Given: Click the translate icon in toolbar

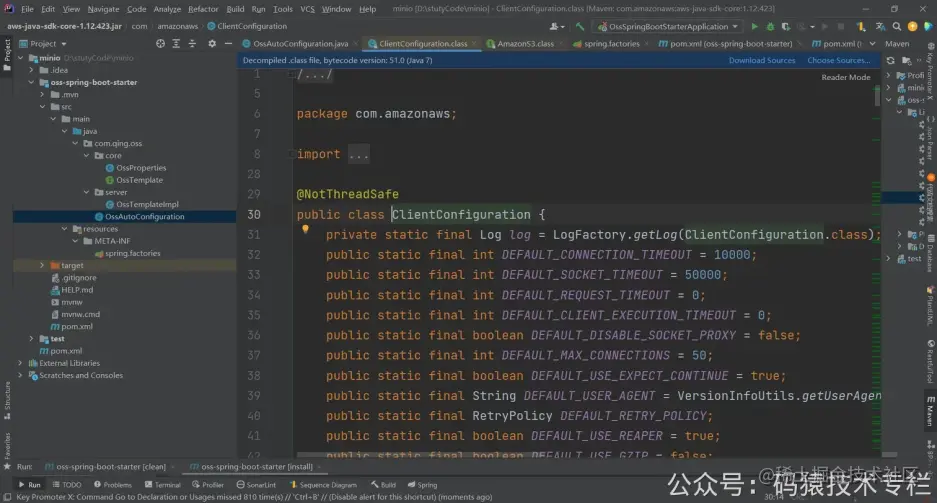Looking at the screenshot, I should [880, 26].
